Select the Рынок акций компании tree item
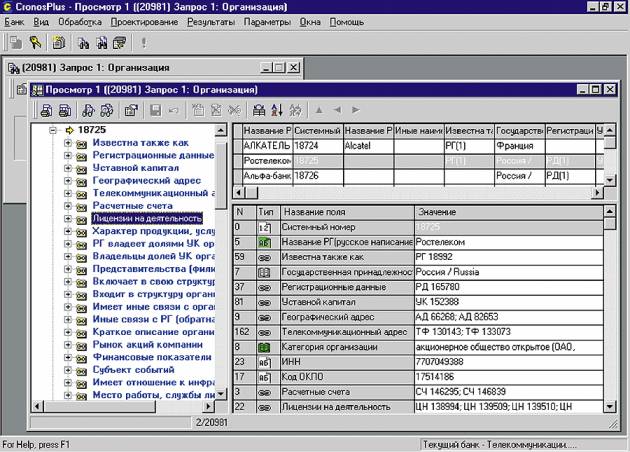Screen dimensions: 630x452 [x=147, y=345]
